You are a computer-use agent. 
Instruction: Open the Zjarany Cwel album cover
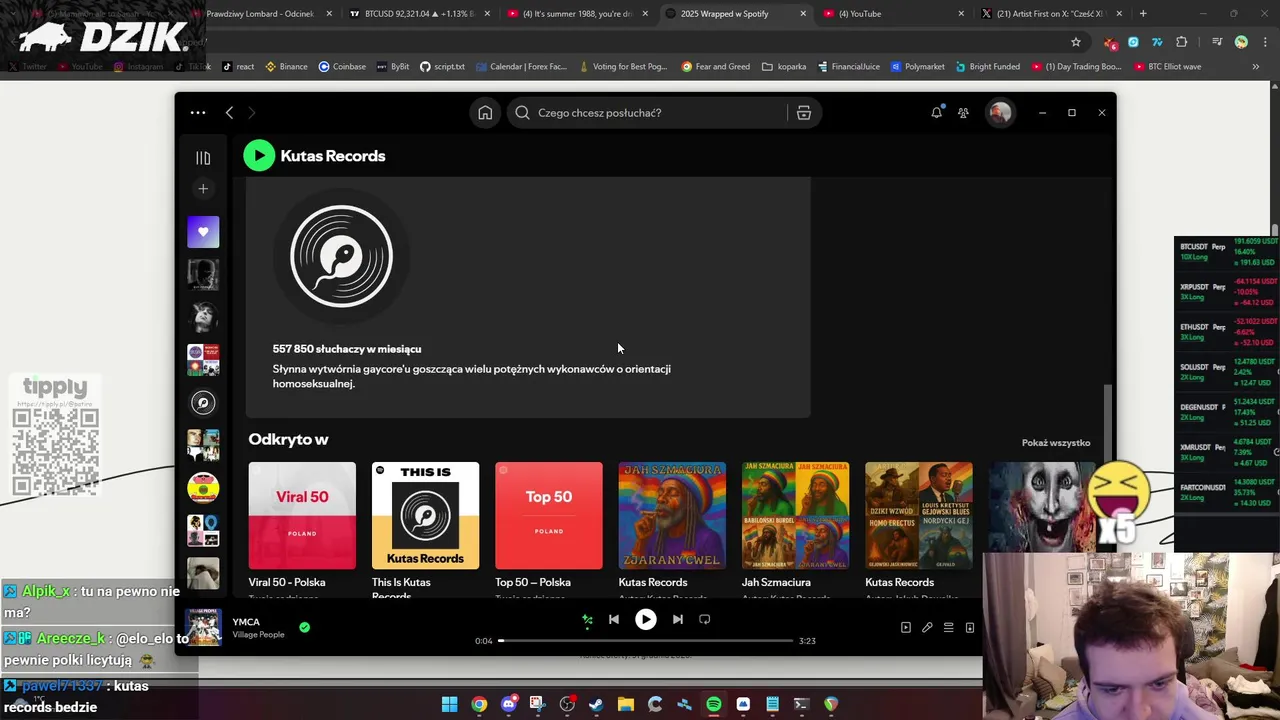pos(672,515)
